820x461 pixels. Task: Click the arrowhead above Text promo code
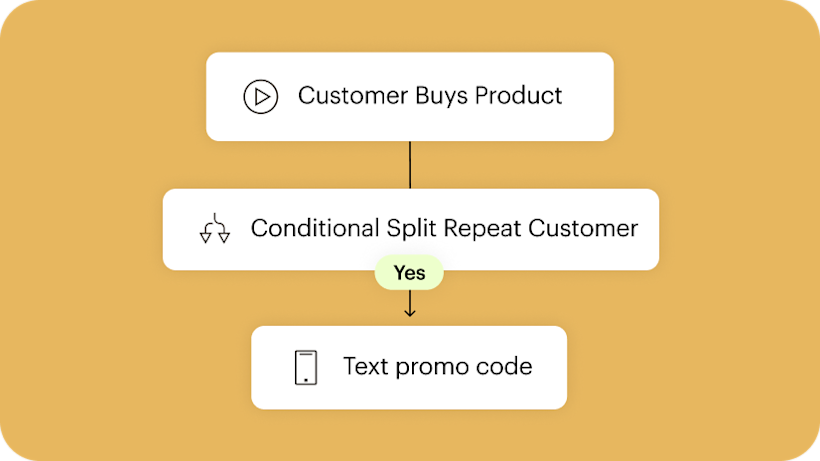409,312
